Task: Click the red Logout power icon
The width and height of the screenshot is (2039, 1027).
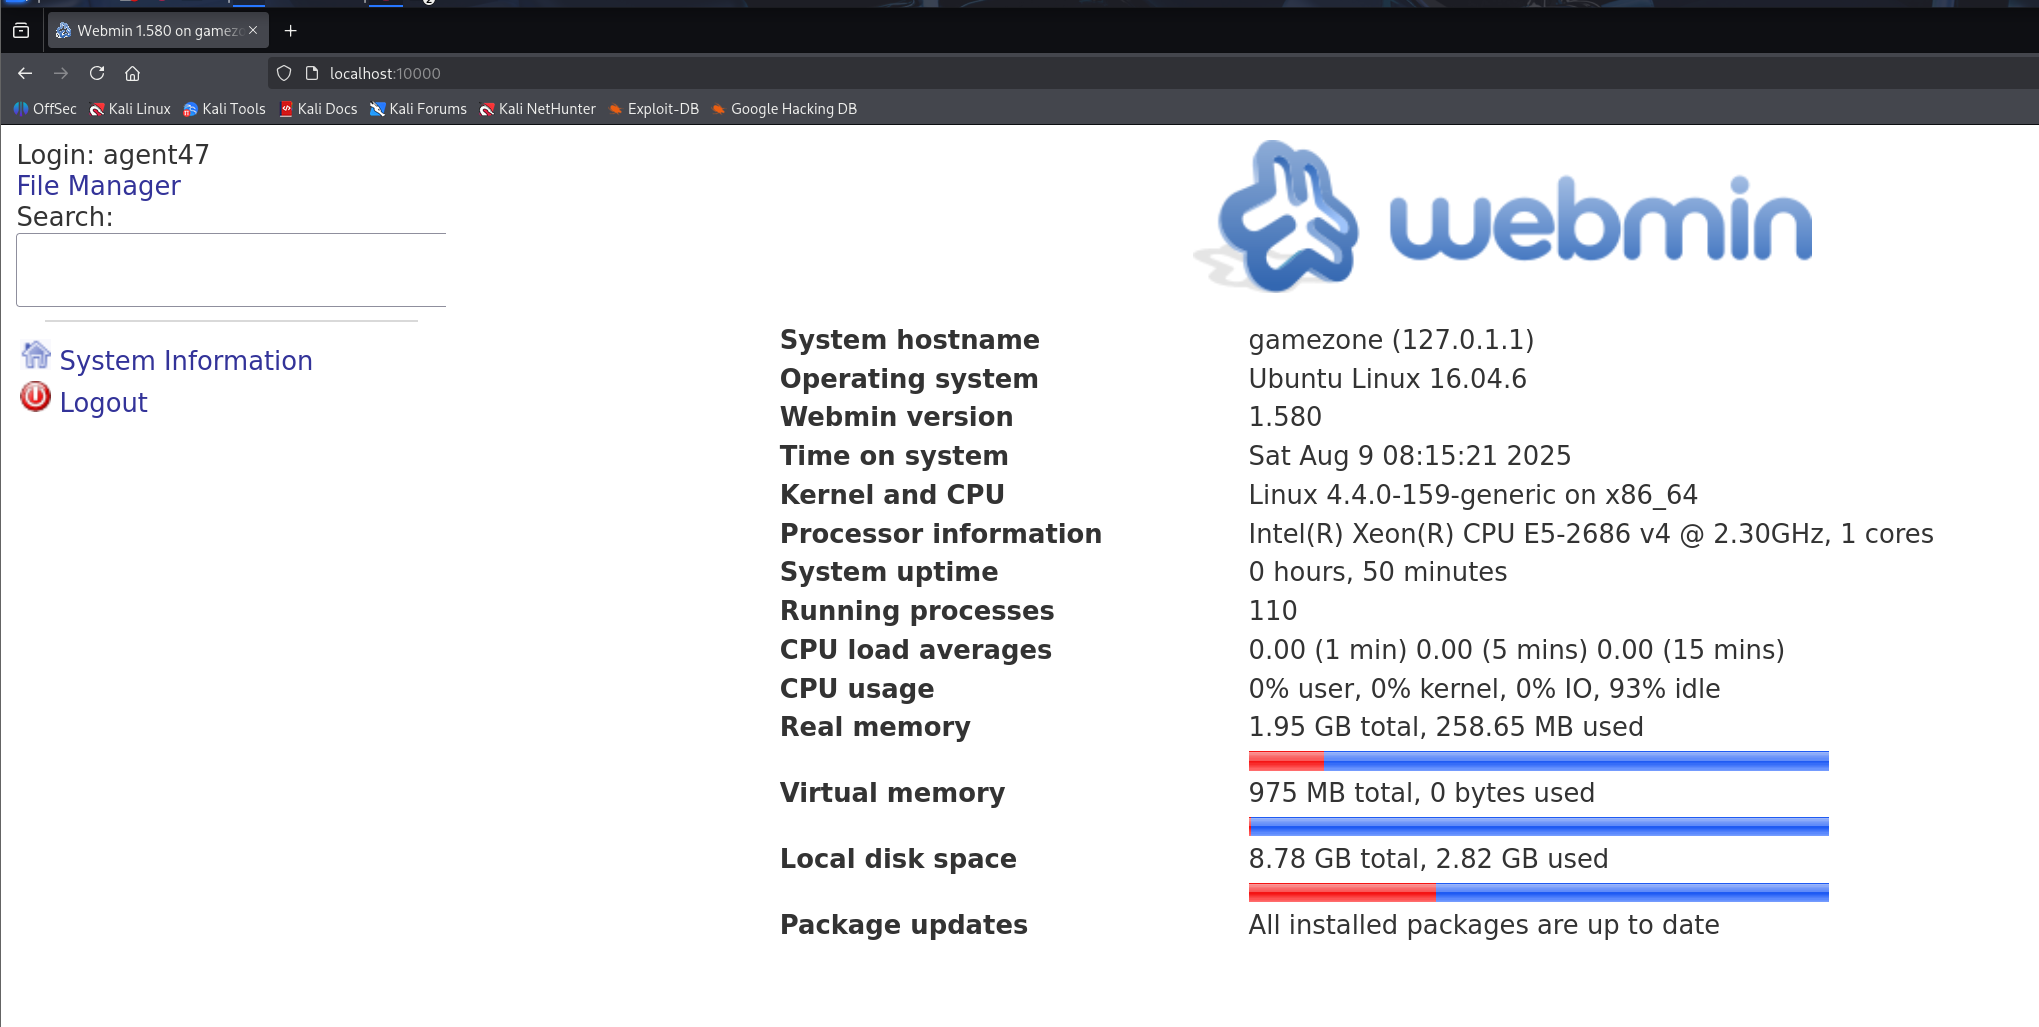Action: (x=35, y=397)
